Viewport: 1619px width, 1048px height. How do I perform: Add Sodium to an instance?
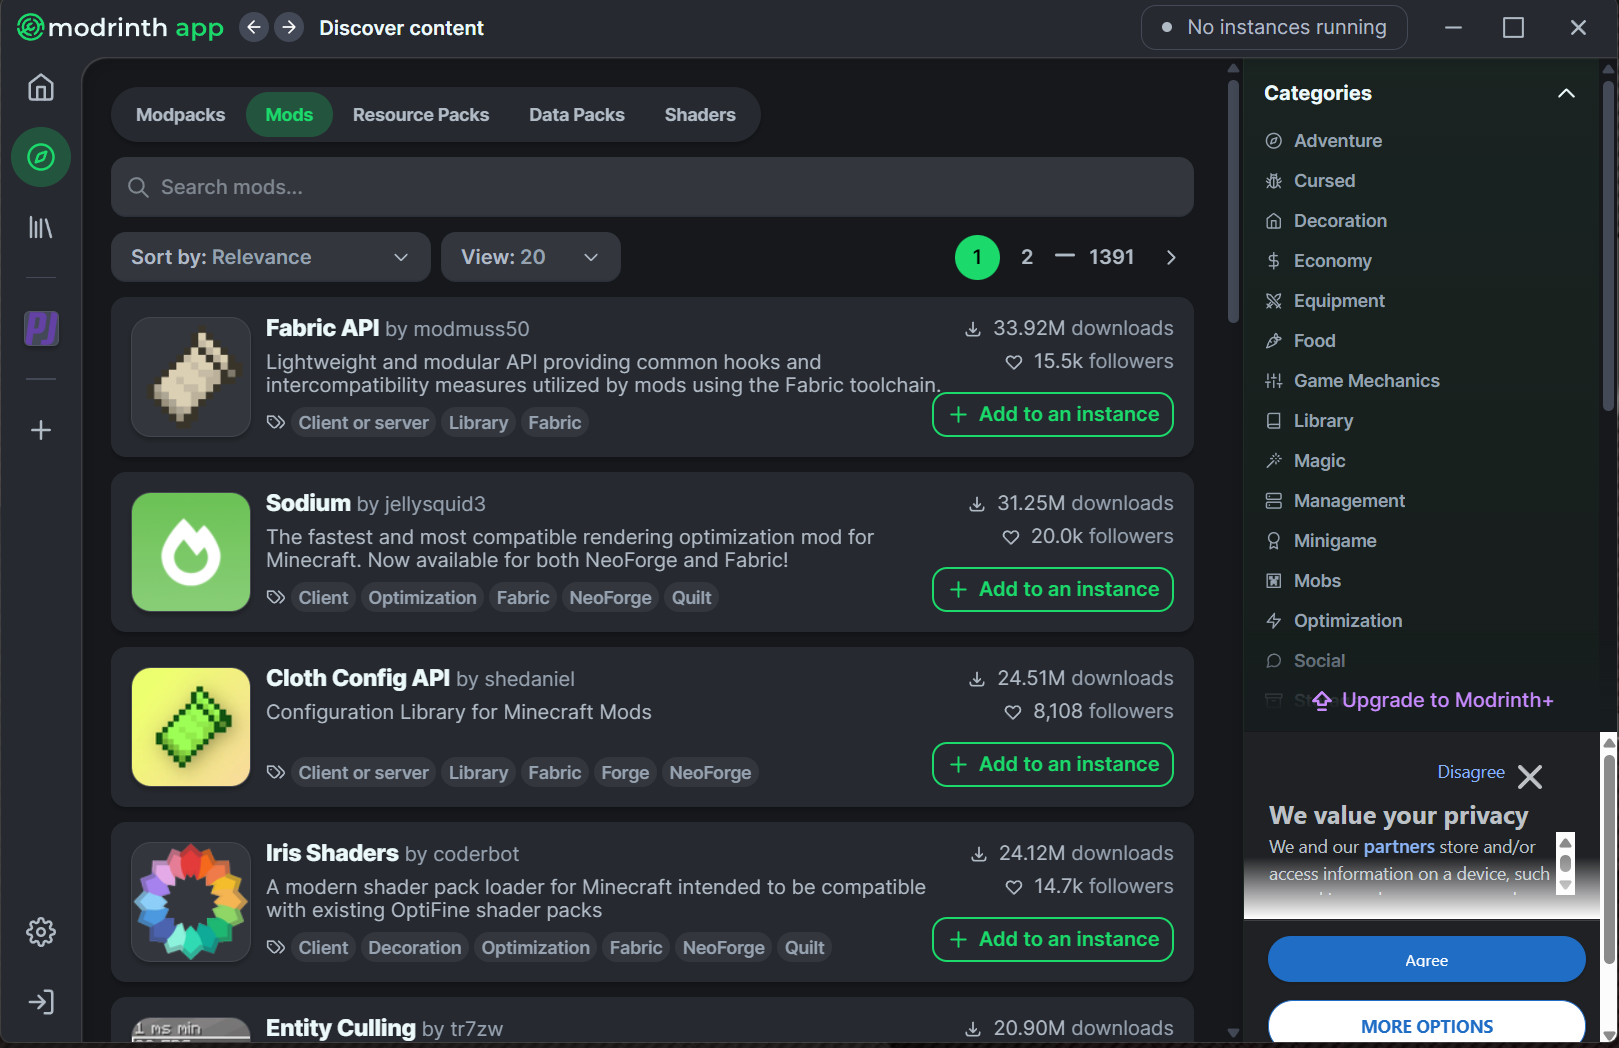(1052, 589)
